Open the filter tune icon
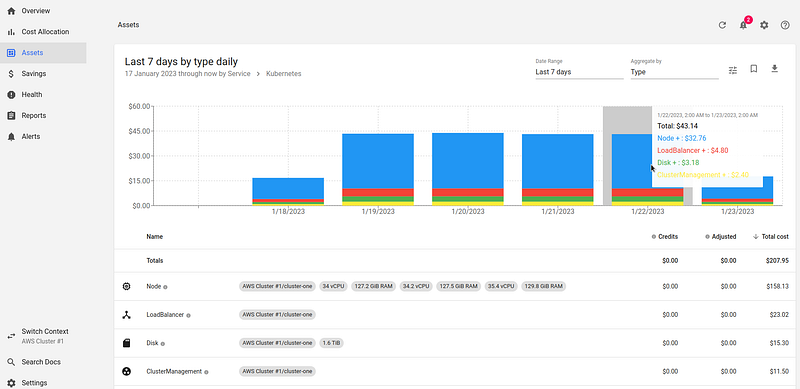The image size is (800, 389). click(x=733, y=70)
